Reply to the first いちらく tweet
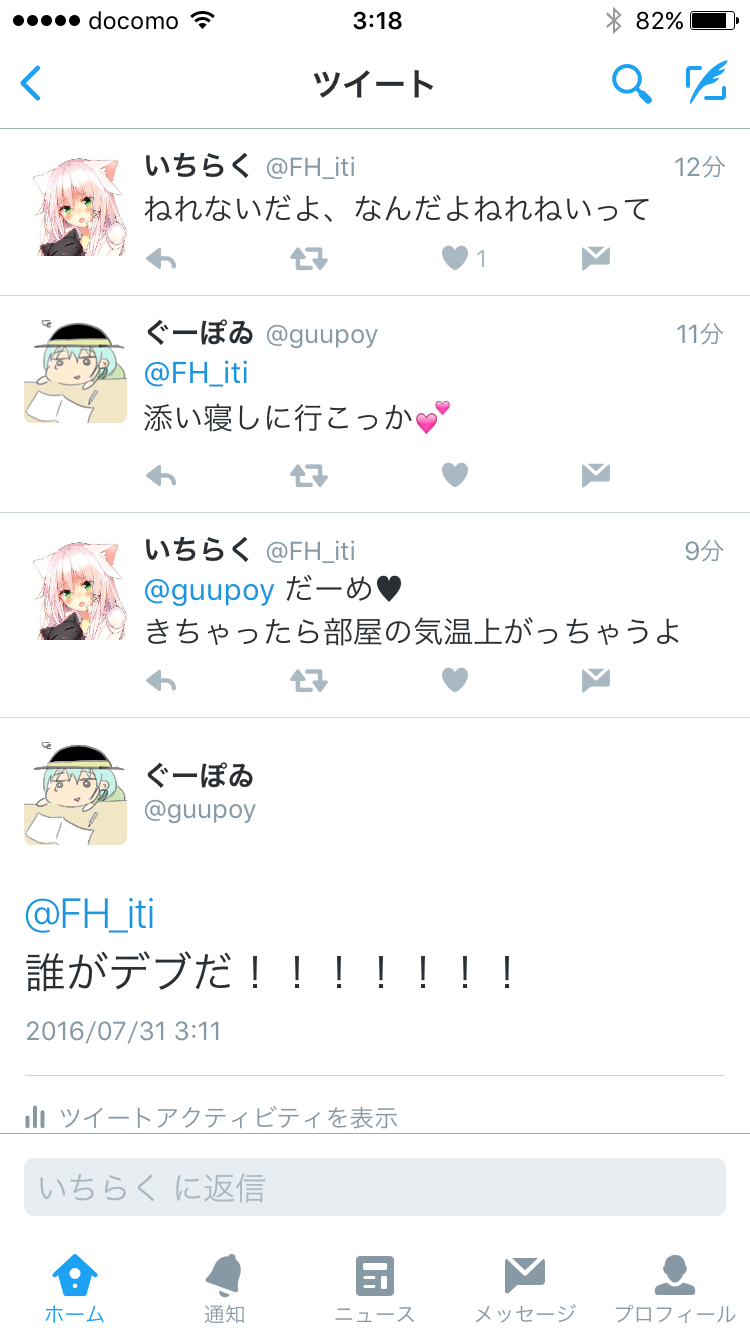 click(161, 259)
